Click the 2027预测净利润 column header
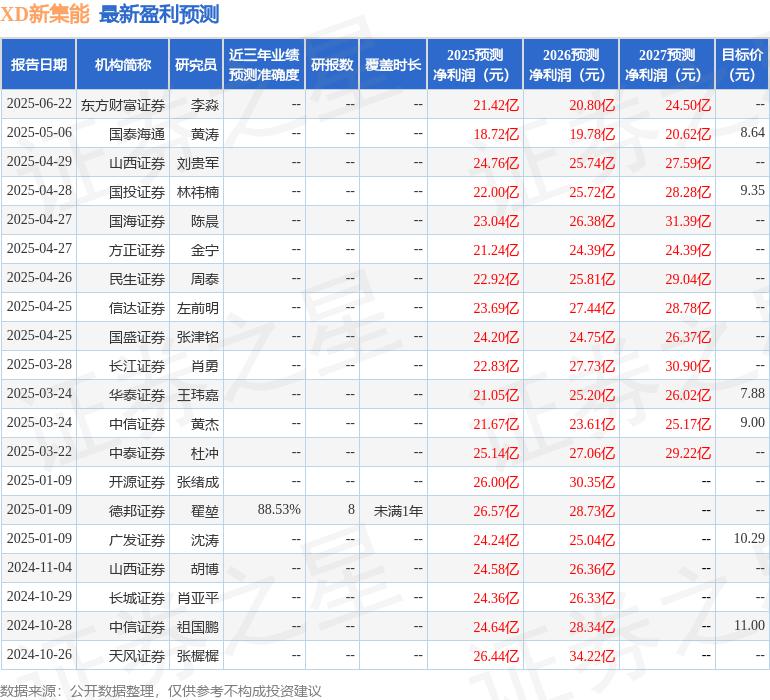 pyautogui.click(x=667, y=64)
